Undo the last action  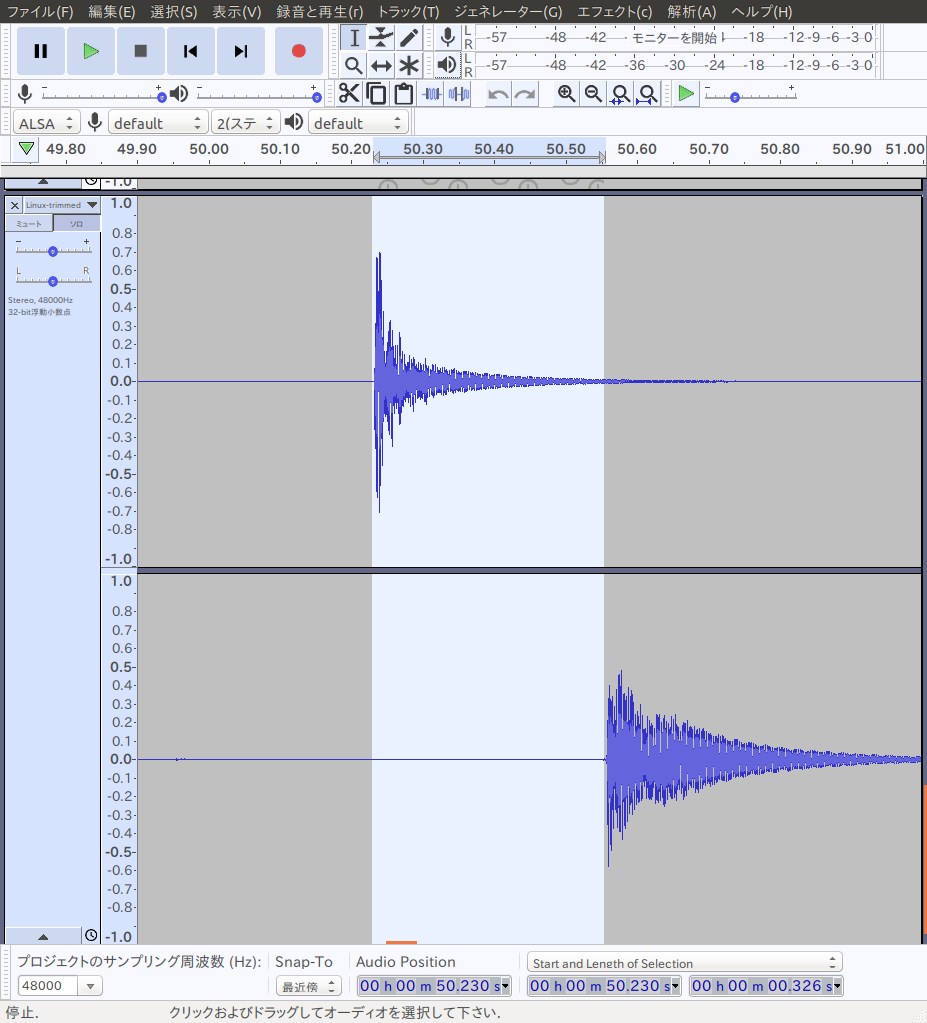click(x=498, y=95)
